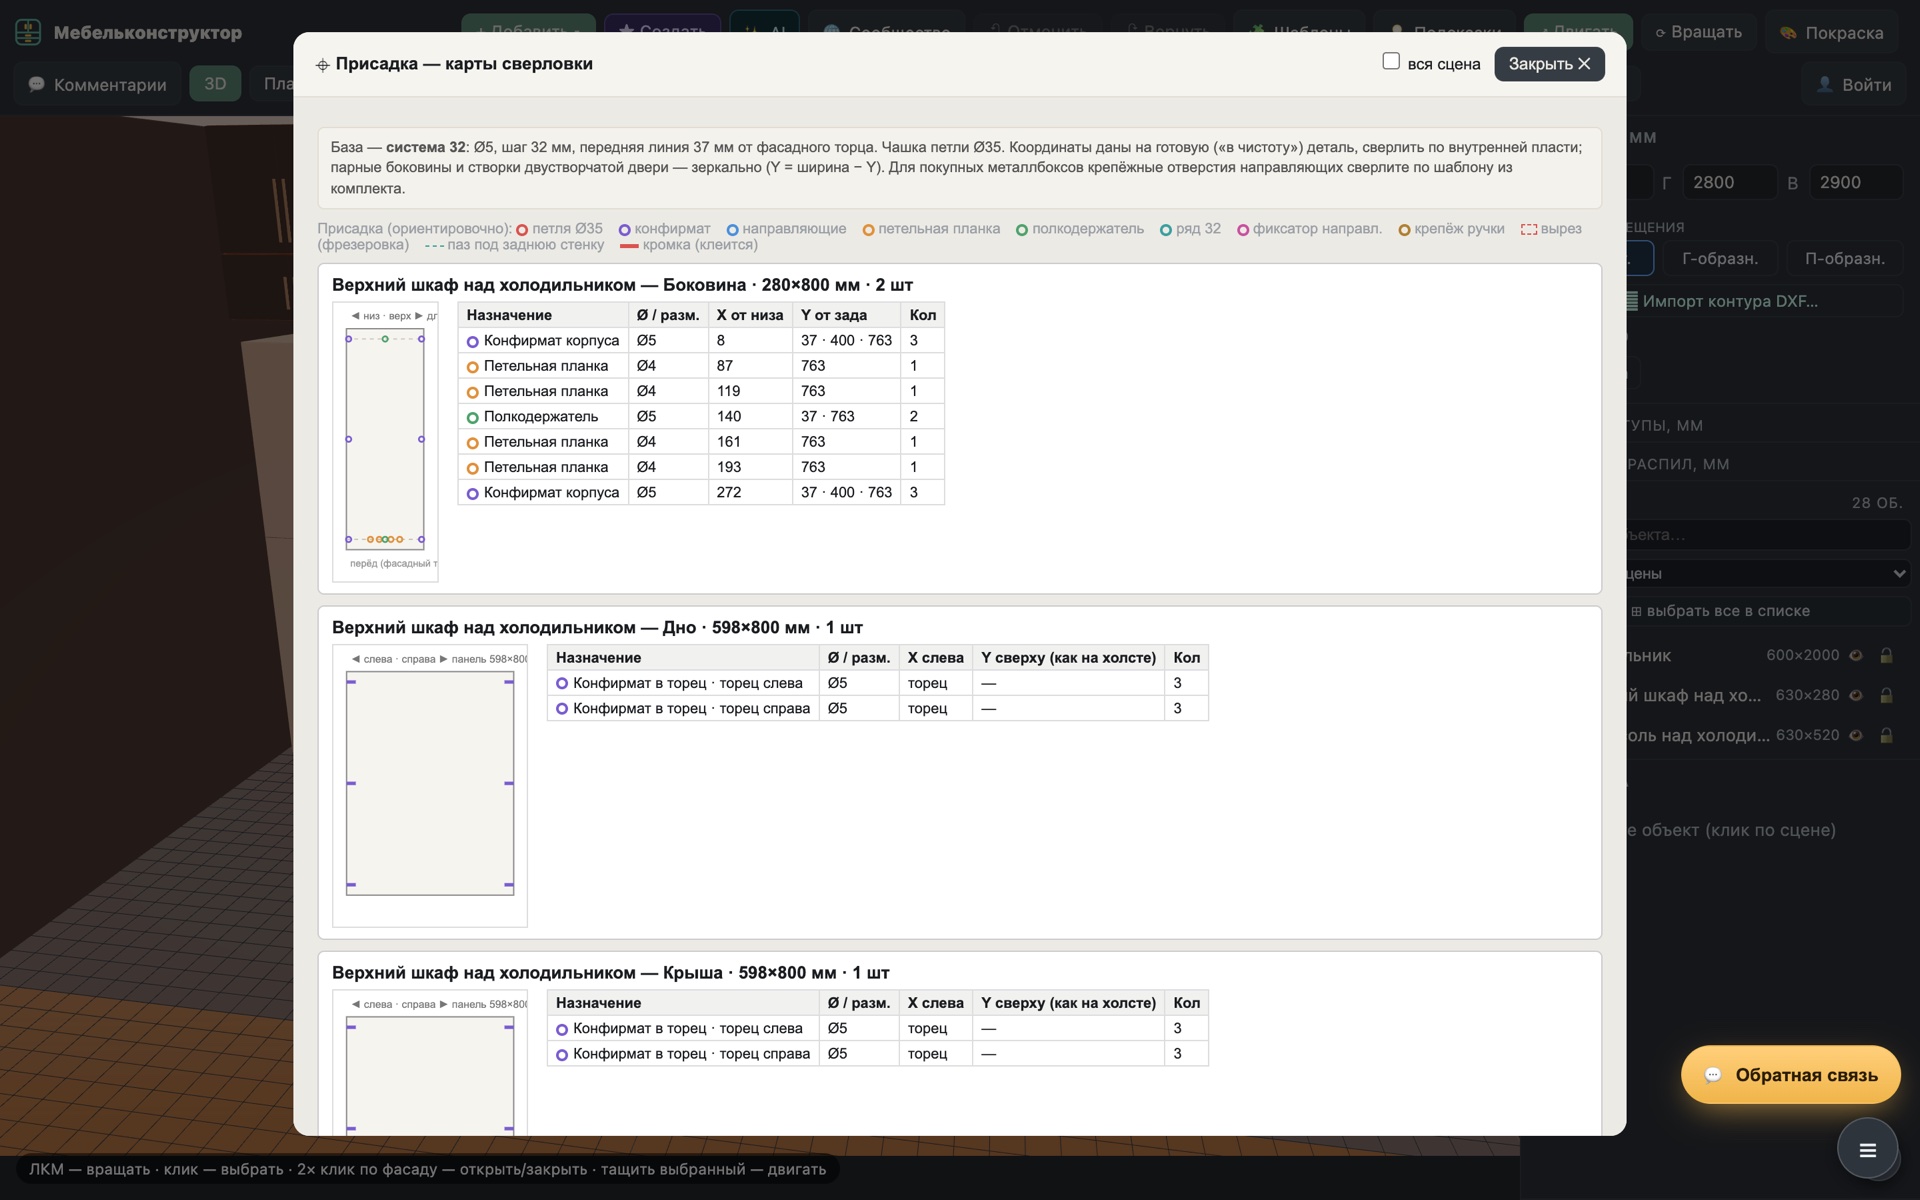This screenshot has width=1920, height=1200.
Task: Click the dialog title "Присадка — карты сверловки"
Action: click(464, 64)
